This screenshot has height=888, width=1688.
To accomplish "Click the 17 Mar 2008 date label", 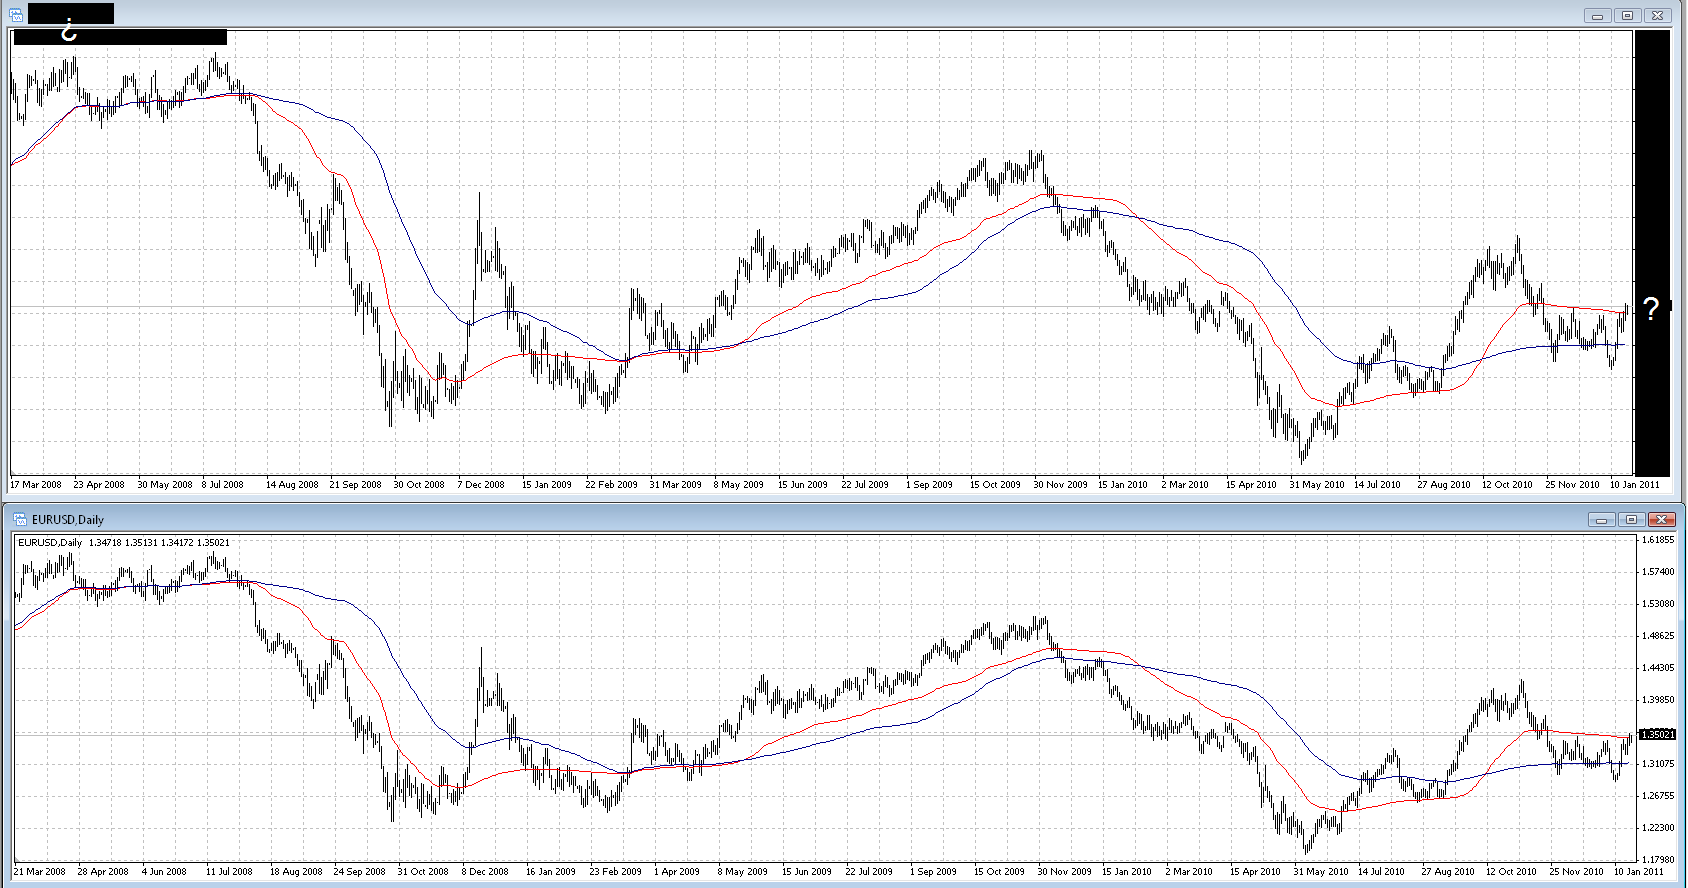I will click(35, 485).
